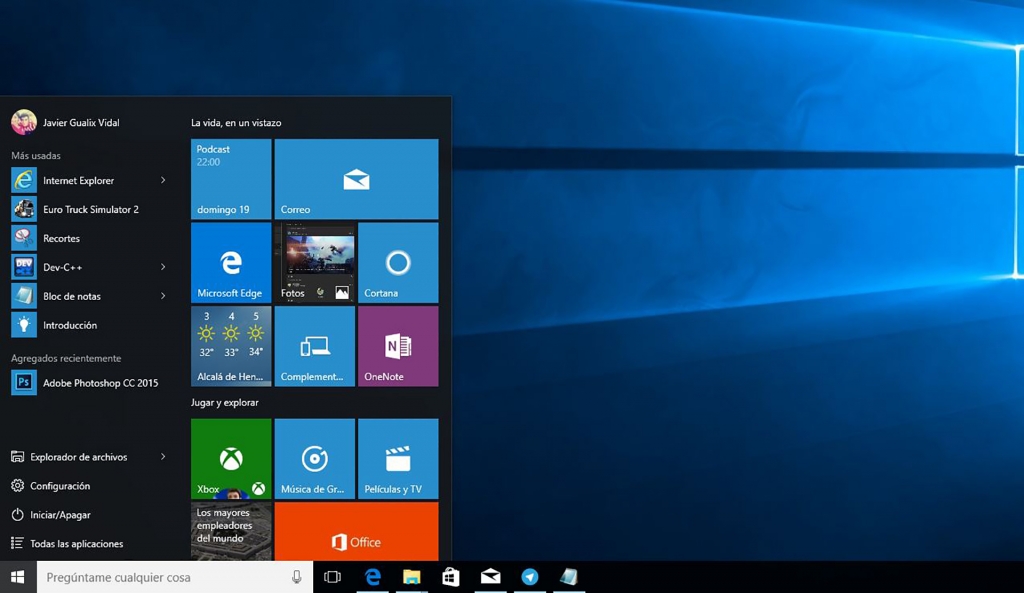Open the green Xbox tile
Screen dimensions: 1024x593
(x=231, y=459)
